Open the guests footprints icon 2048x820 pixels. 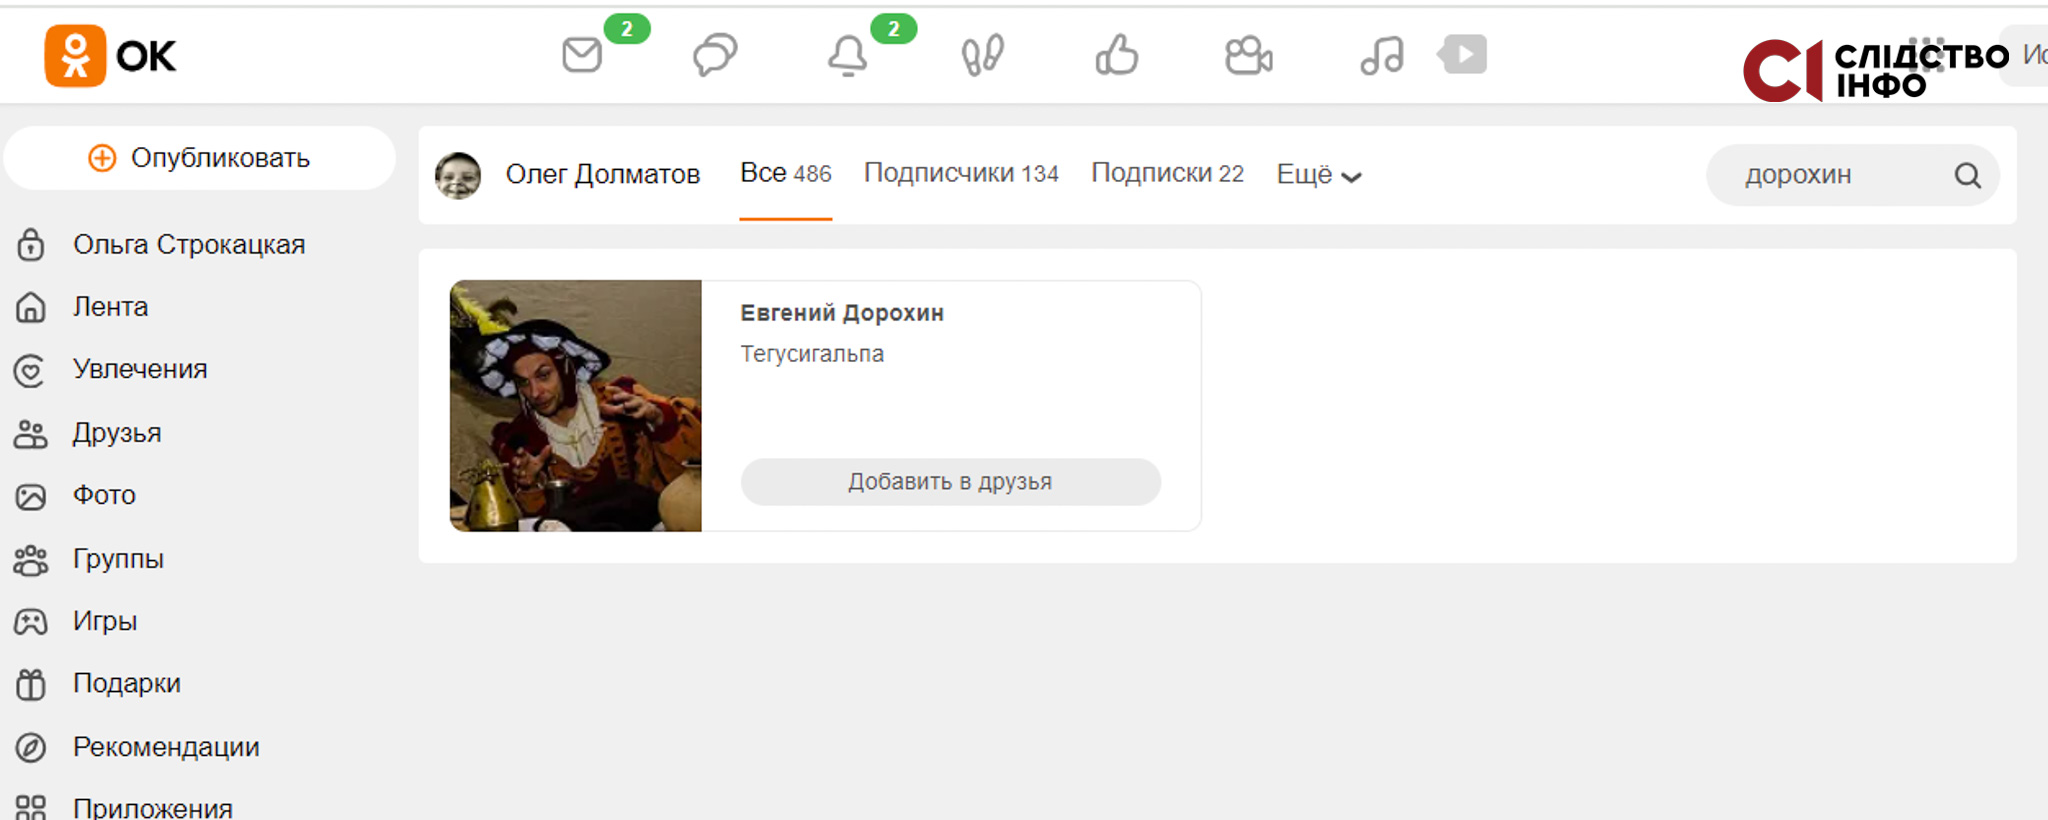click(x=982, y=55)
